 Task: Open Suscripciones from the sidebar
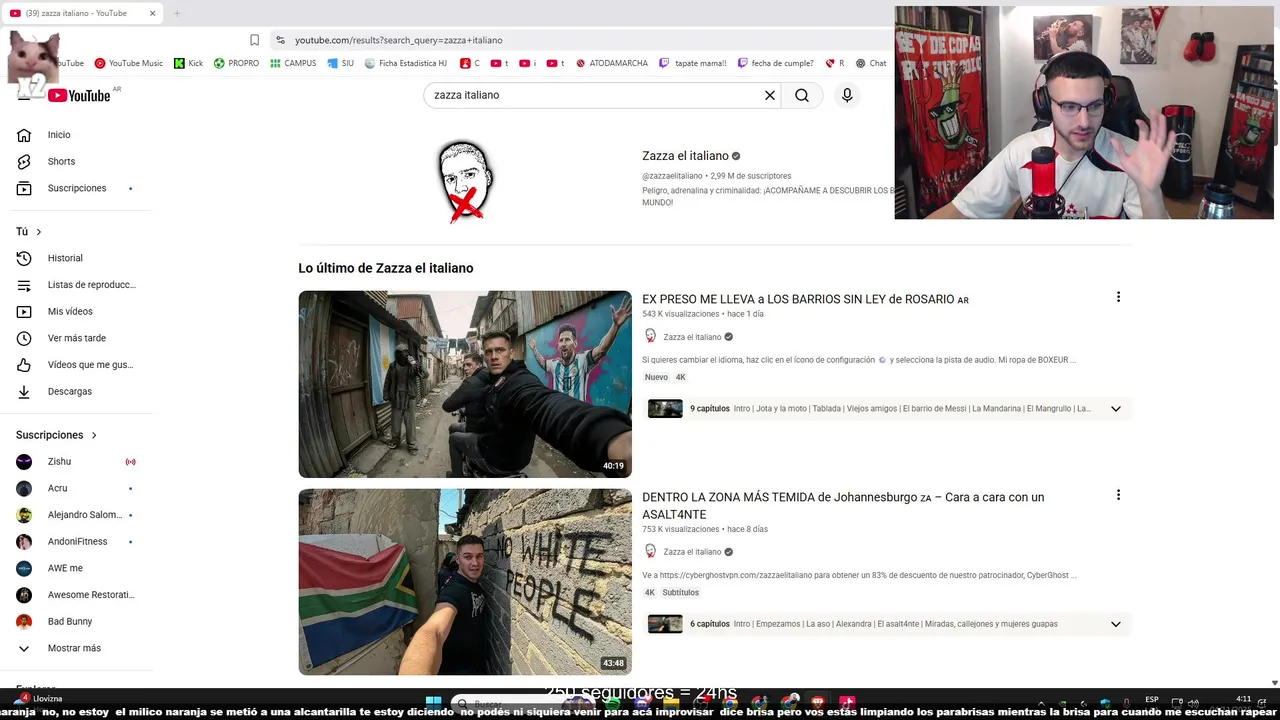click(x=76, y=188)
